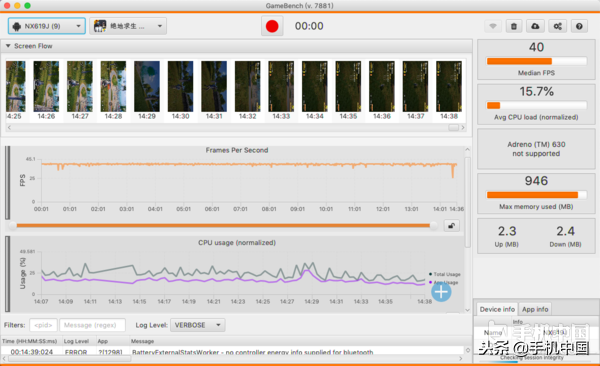Click the Frames Per Second chart title
Image resolution: width=600 pixels, height=366 pixels.
point(237,150)
